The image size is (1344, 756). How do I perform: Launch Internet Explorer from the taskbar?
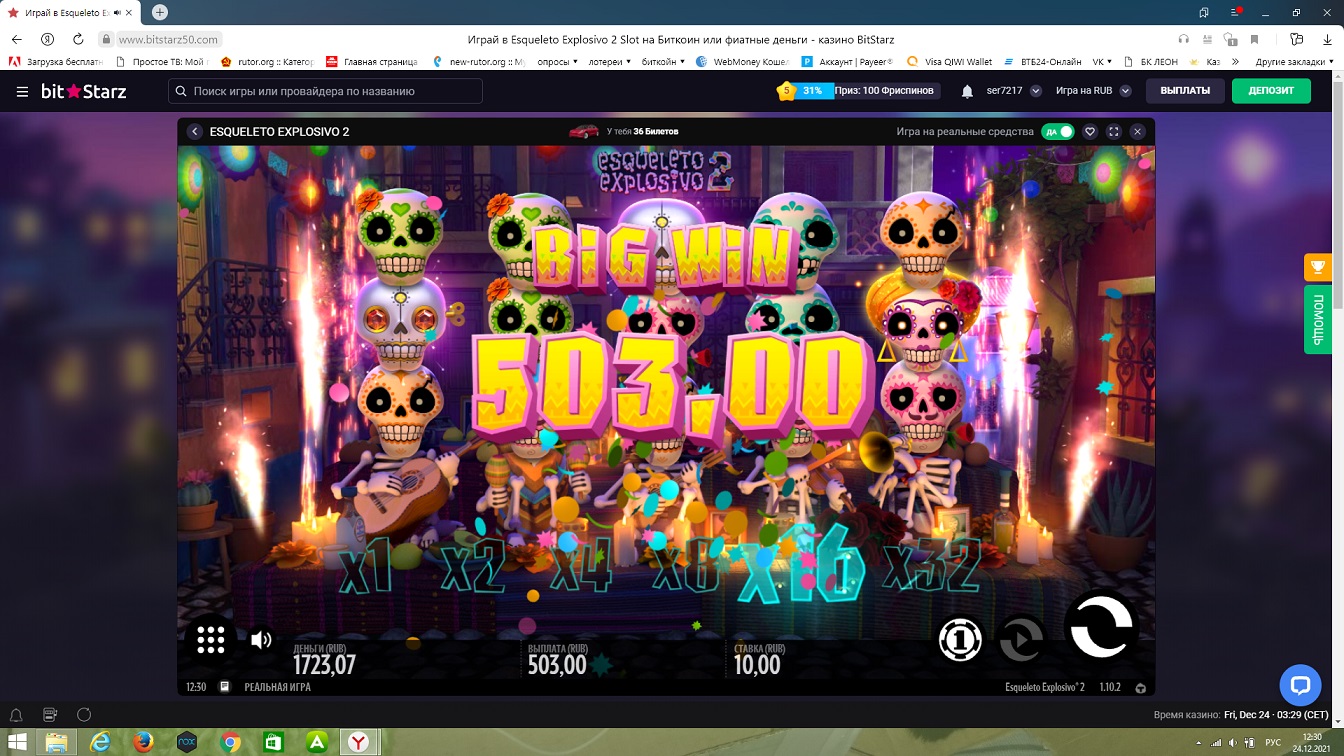100,742
